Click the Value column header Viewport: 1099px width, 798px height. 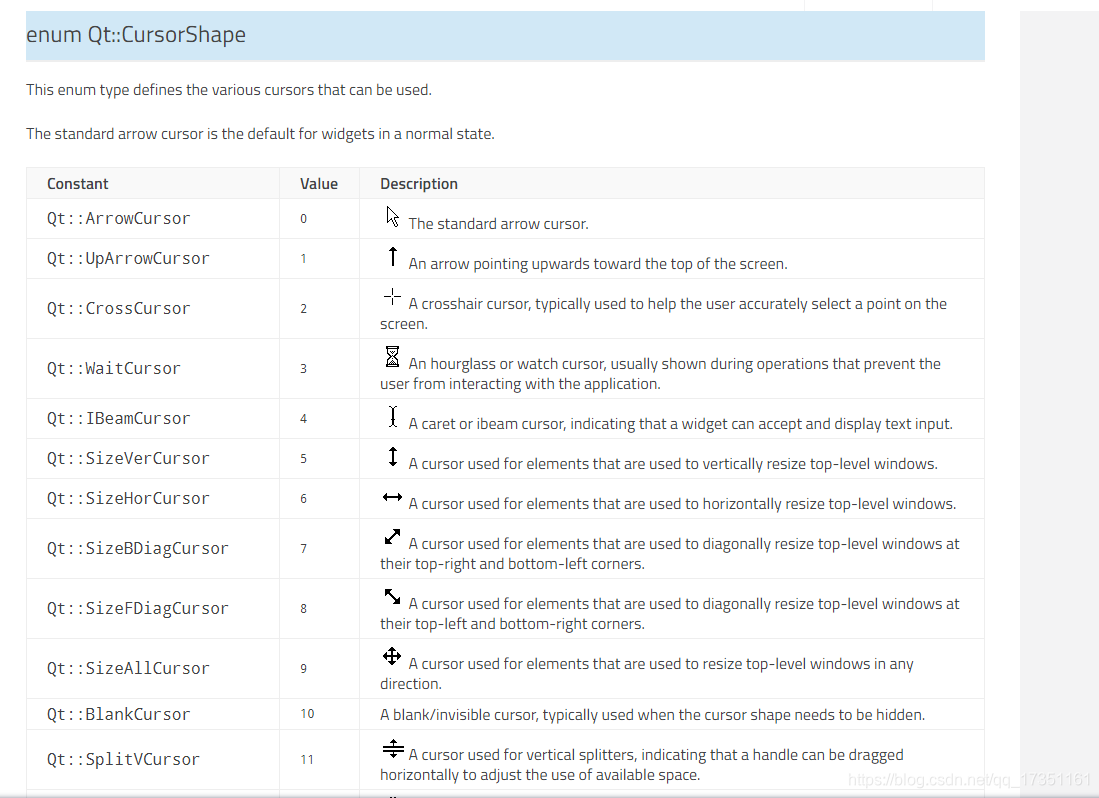click(x=319, y=184)
